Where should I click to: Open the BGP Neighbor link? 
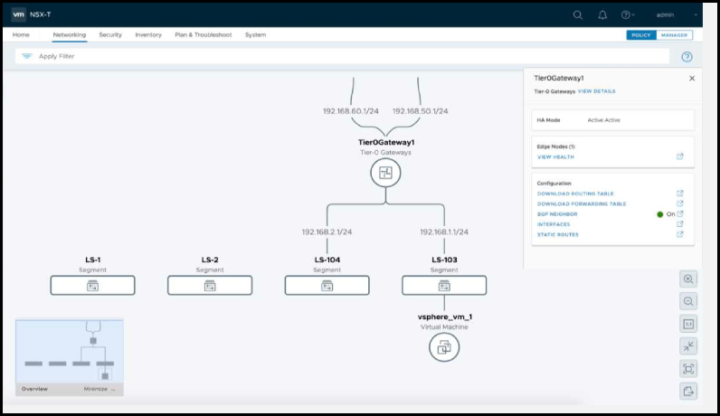point(557,214)
